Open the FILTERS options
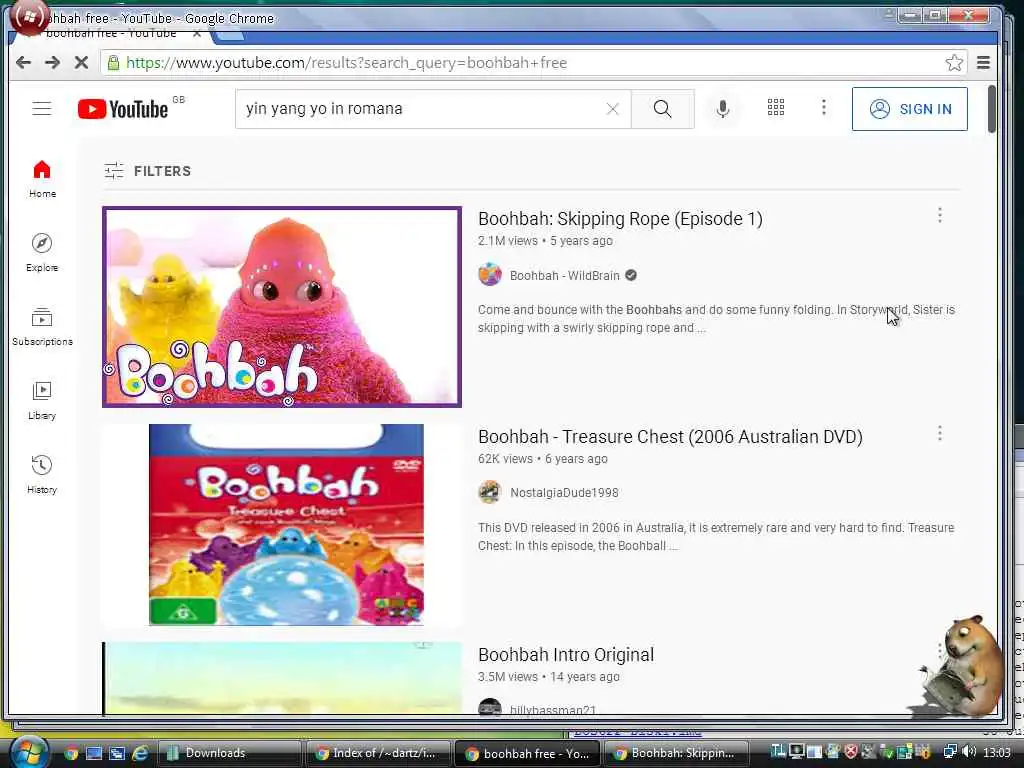Screen dimensions: 1024x768 (148, 171)
